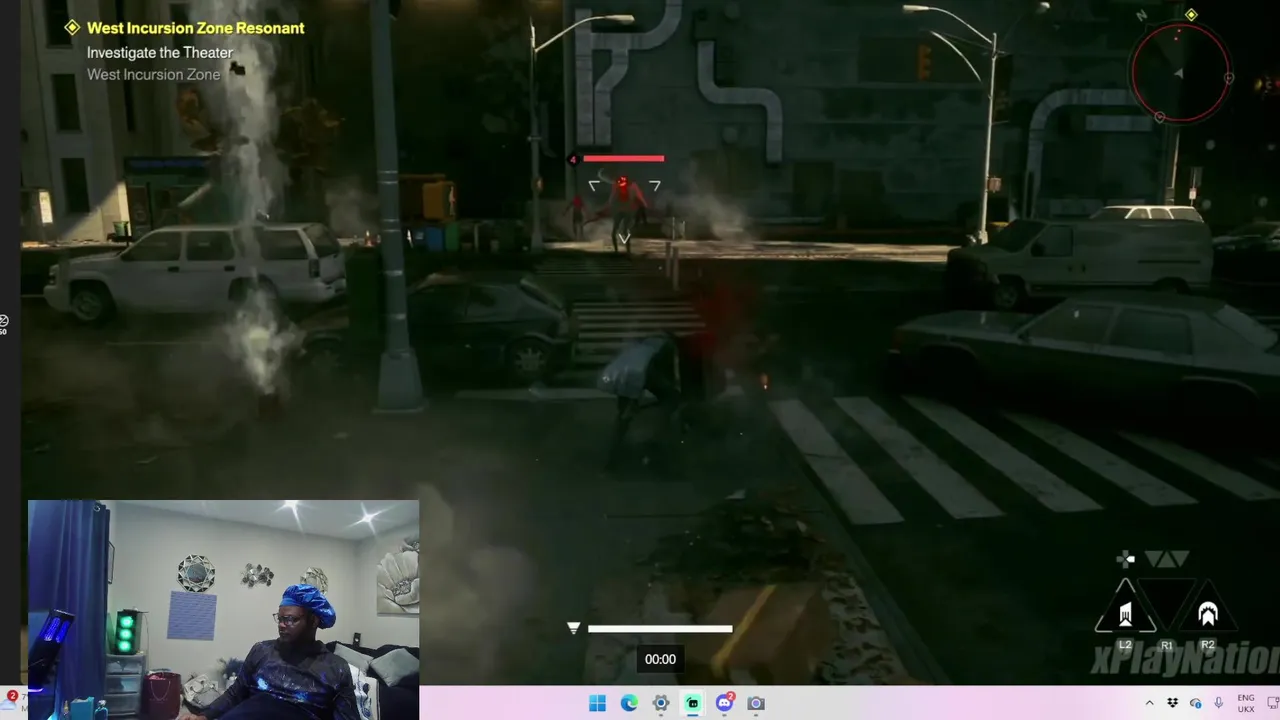Viewport: 1280px width, 720px height.
Task: Click the minimap marker on right rim
Action: (1229, 77)
